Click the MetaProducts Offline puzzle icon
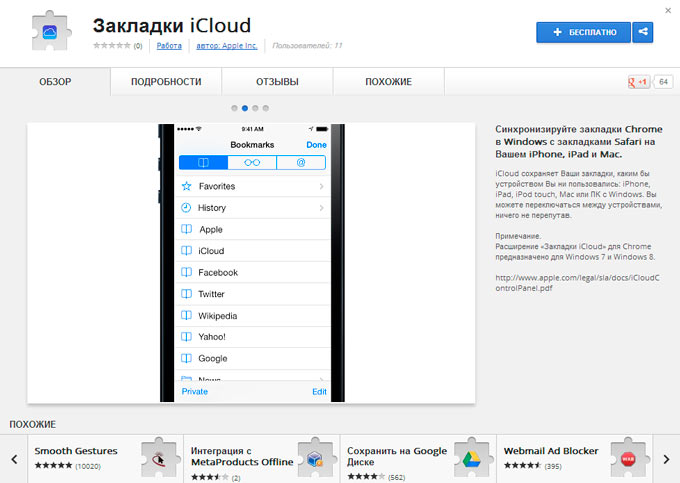The image size is (680, 483). coord(317,458)
